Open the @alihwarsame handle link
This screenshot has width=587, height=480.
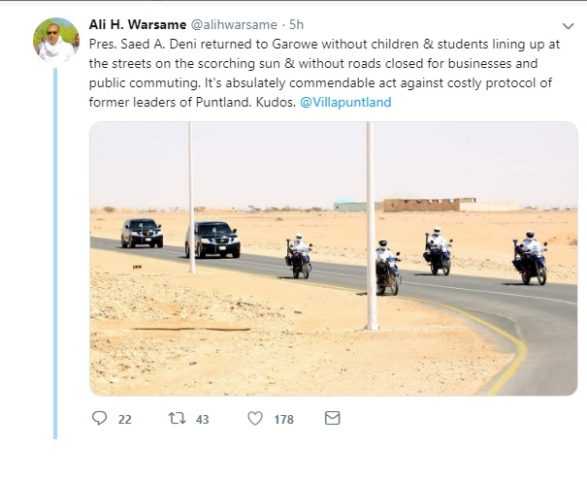click(x=234, y=25)
